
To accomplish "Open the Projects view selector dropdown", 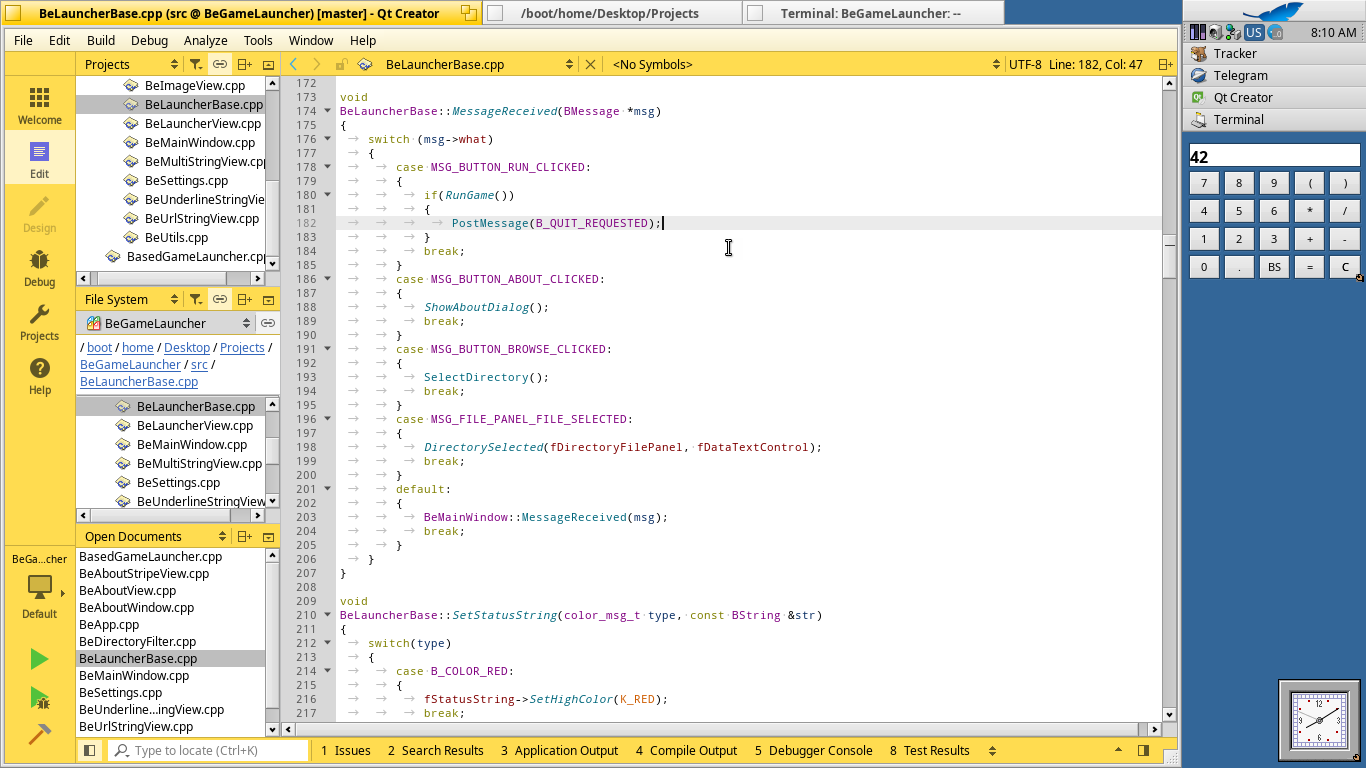I will (x=132, y=64).
